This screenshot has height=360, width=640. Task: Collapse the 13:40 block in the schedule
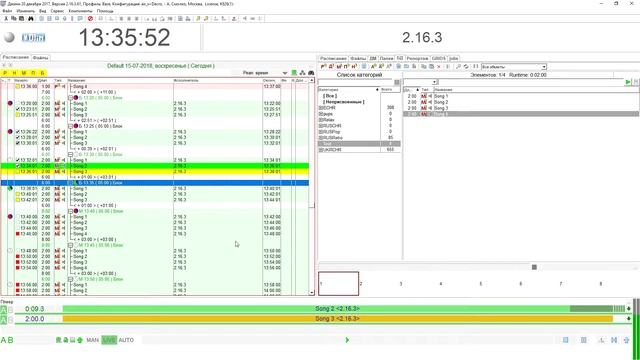click(71, 211)
